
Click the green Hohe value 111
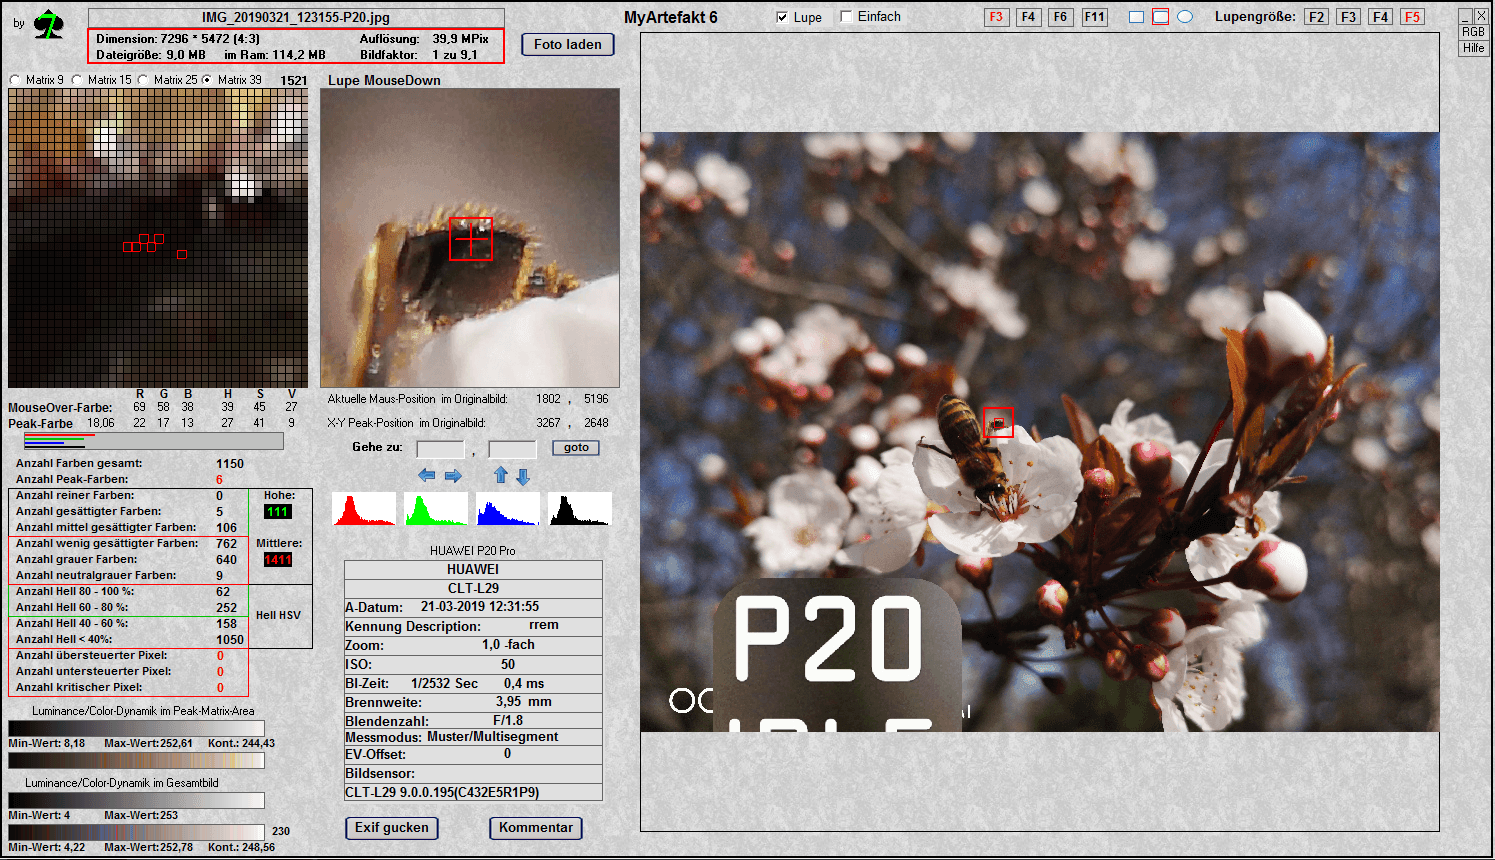[277, 512]
